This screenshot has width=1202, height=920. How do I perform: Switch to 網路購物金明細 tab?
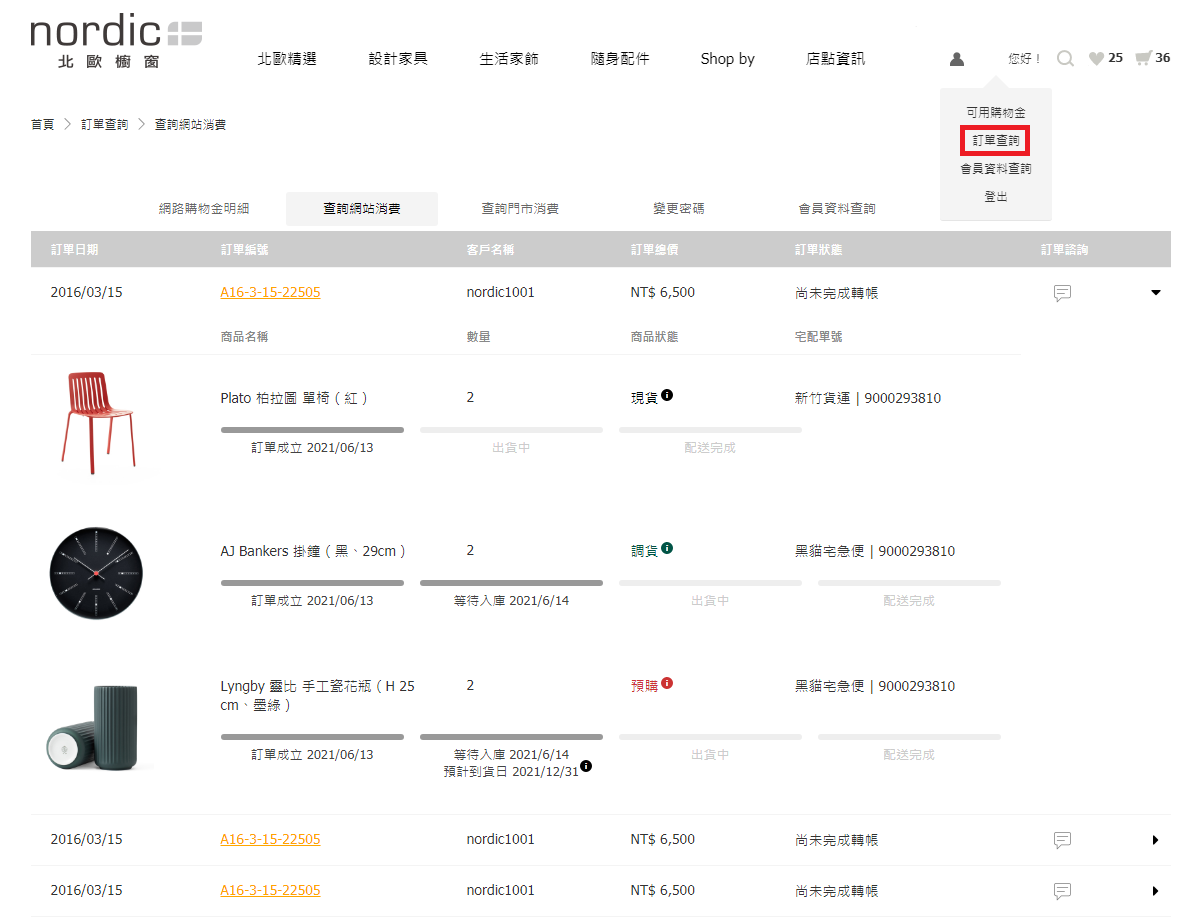(x=204, y=209)
